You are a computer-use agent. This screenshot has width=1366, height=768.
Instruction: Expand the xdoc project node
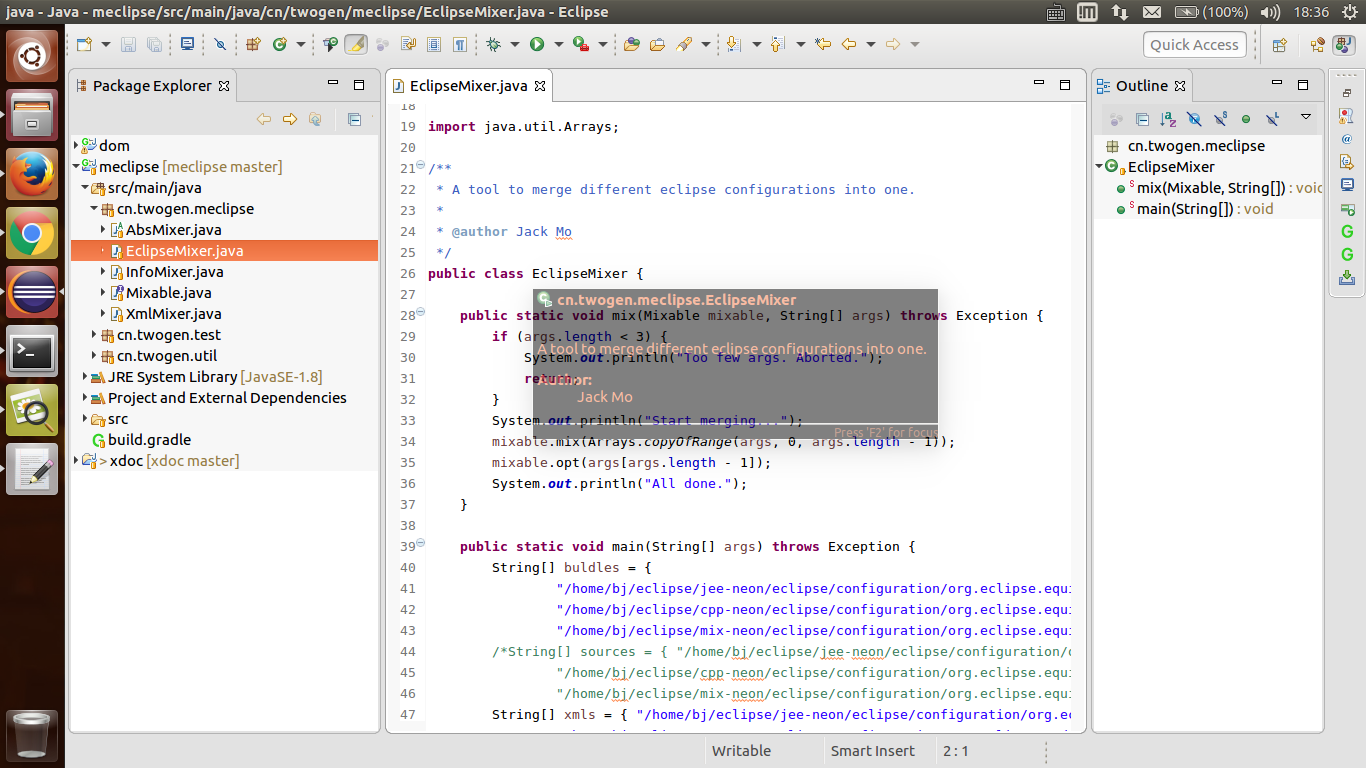(77, 461)
